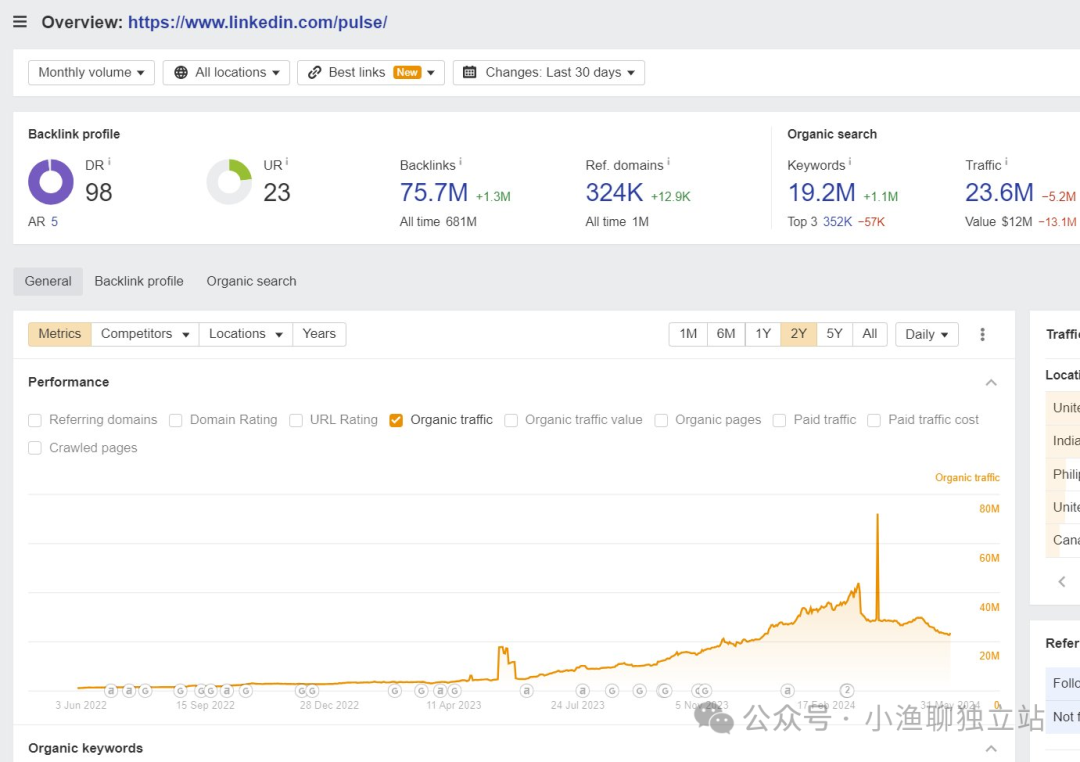Enable the URL Rating checkbox
The image size is (1080, 762).
tap(296, 420)
